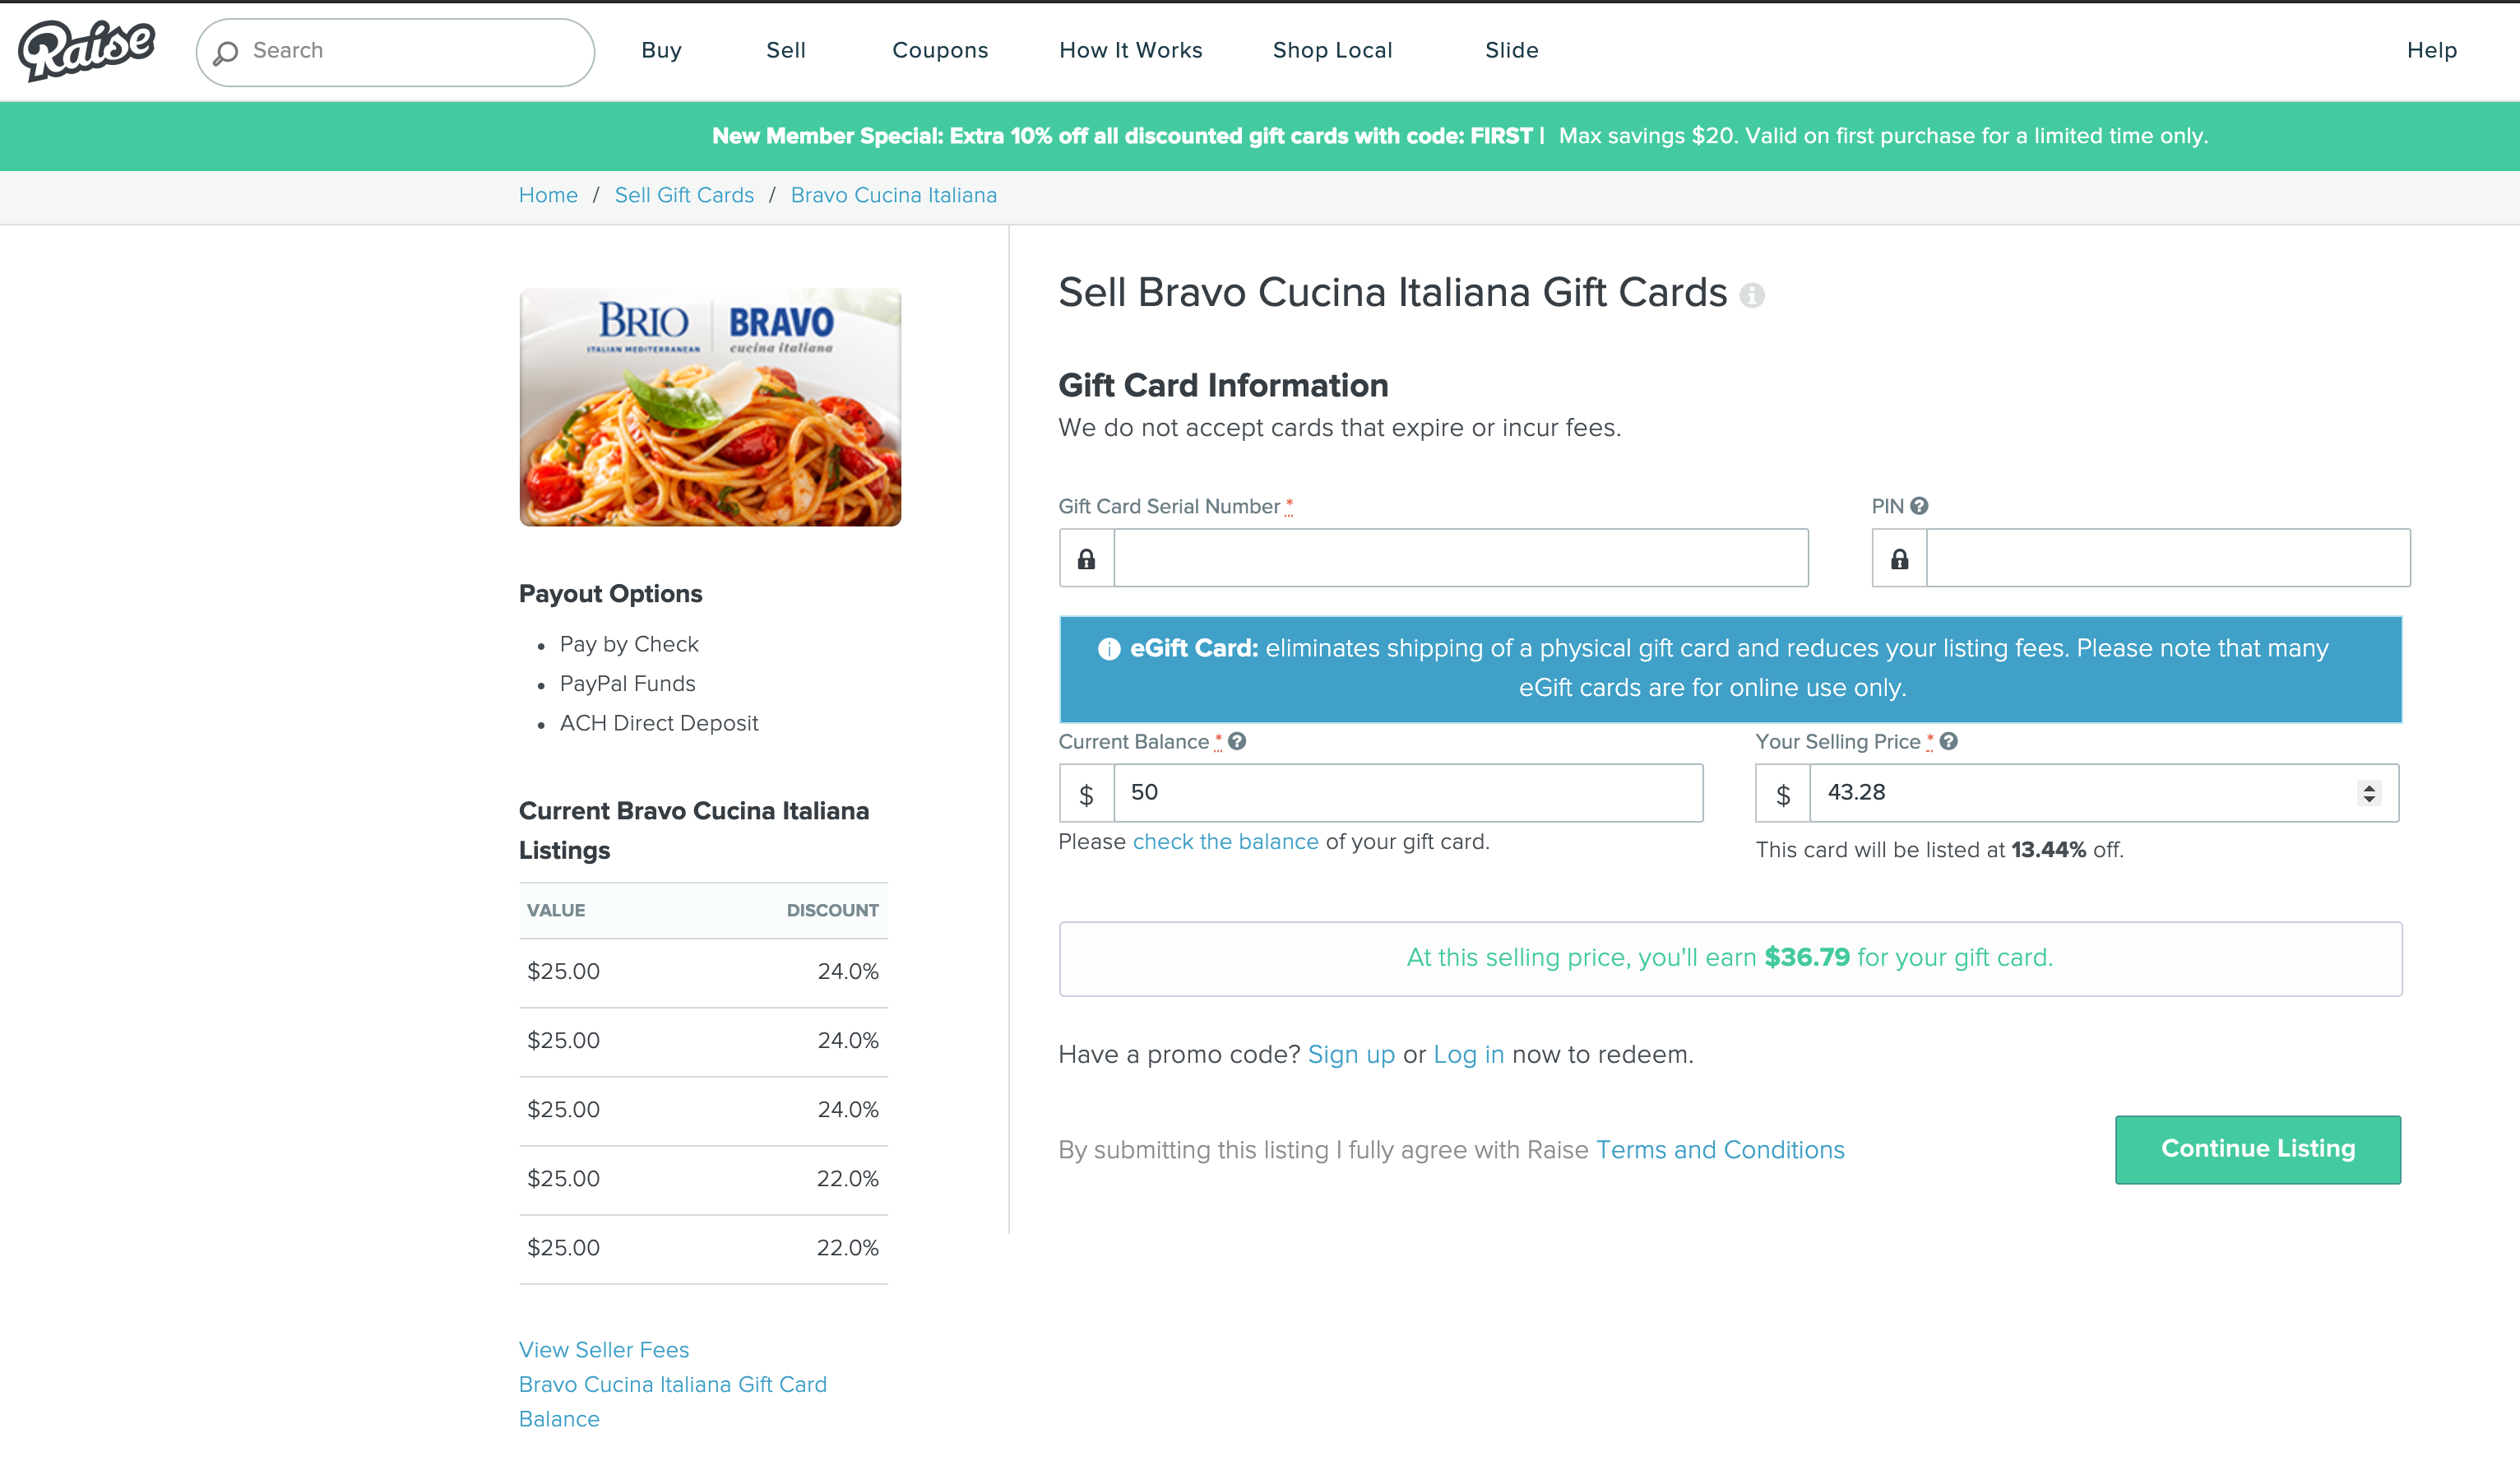This screenshot has width=2520, height=1461.
Task: Click the lock icon in the serial number field
Action: click(x=1086, y=558)
